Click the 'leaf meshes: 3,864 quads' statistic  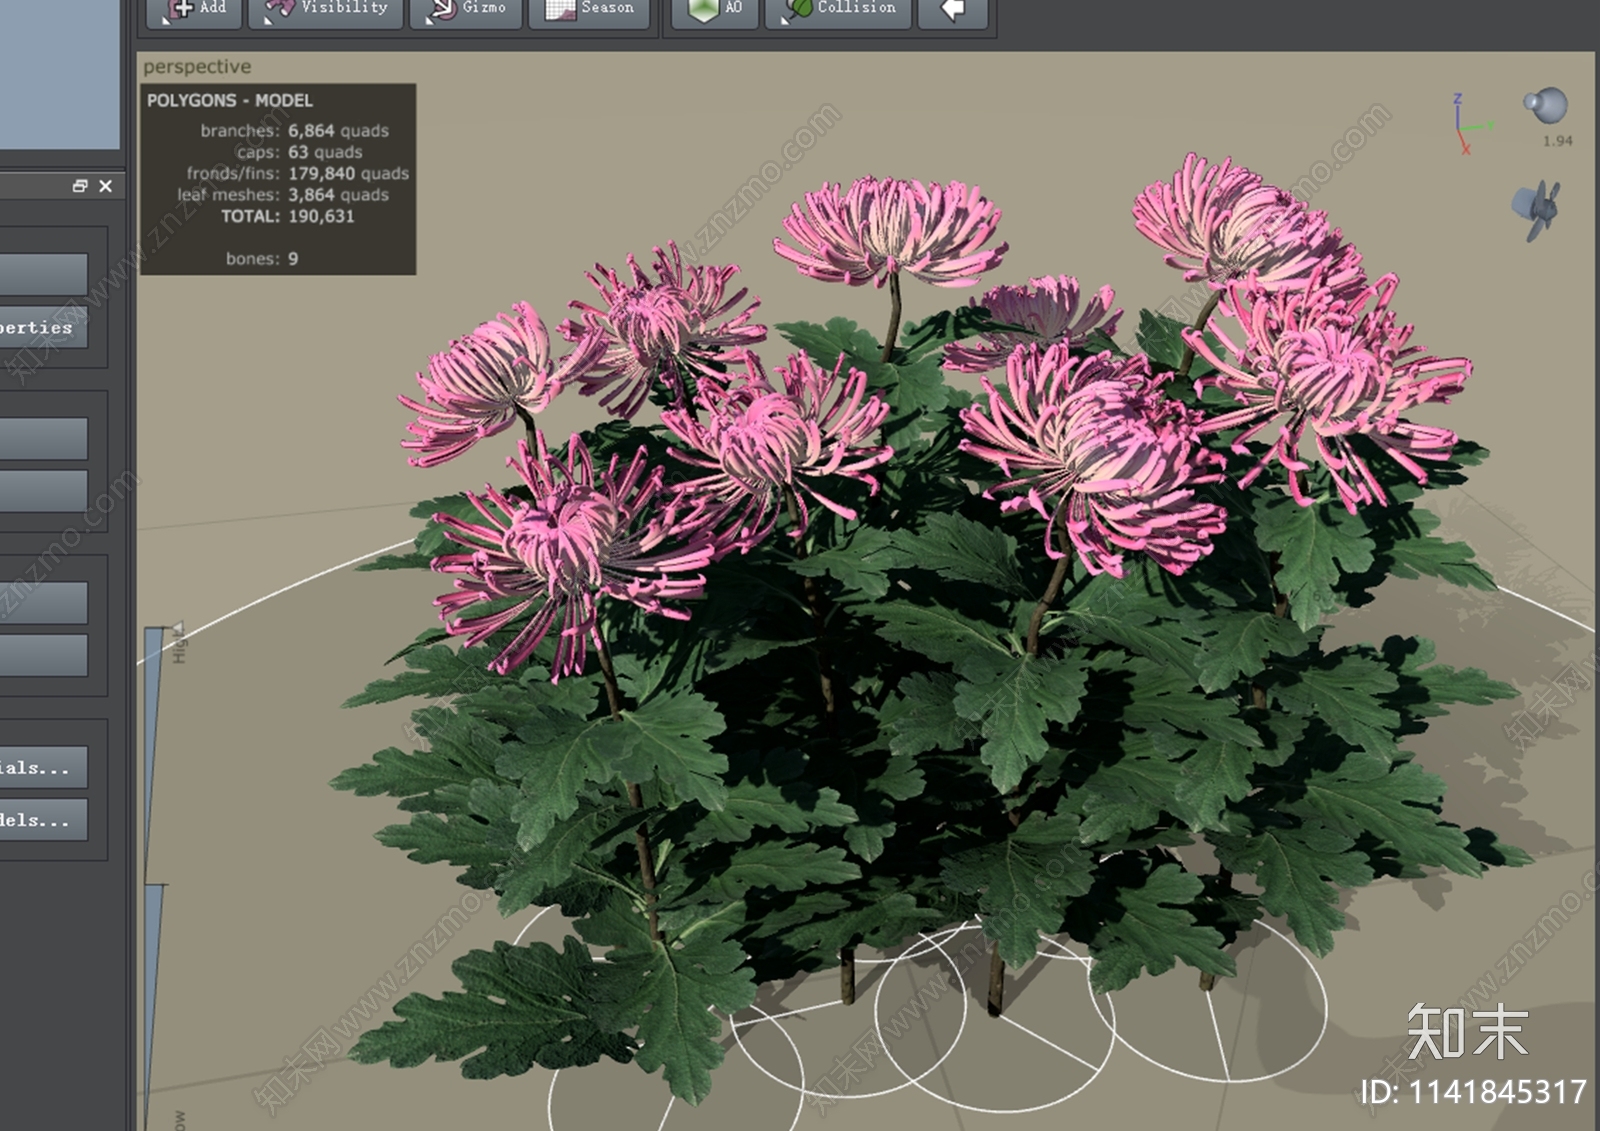click(x=283, y=195)
